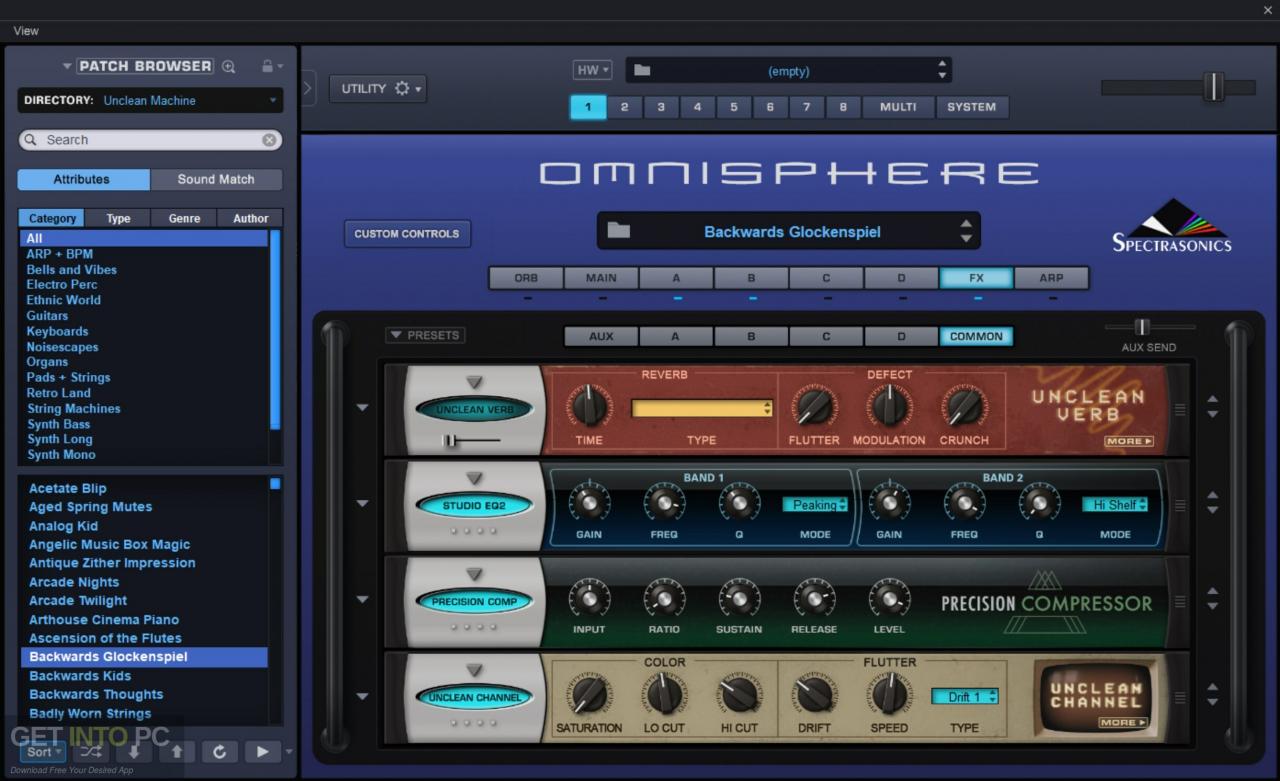Open the reverb Type selector
1280x781 pixels.
tap(701, 408)
